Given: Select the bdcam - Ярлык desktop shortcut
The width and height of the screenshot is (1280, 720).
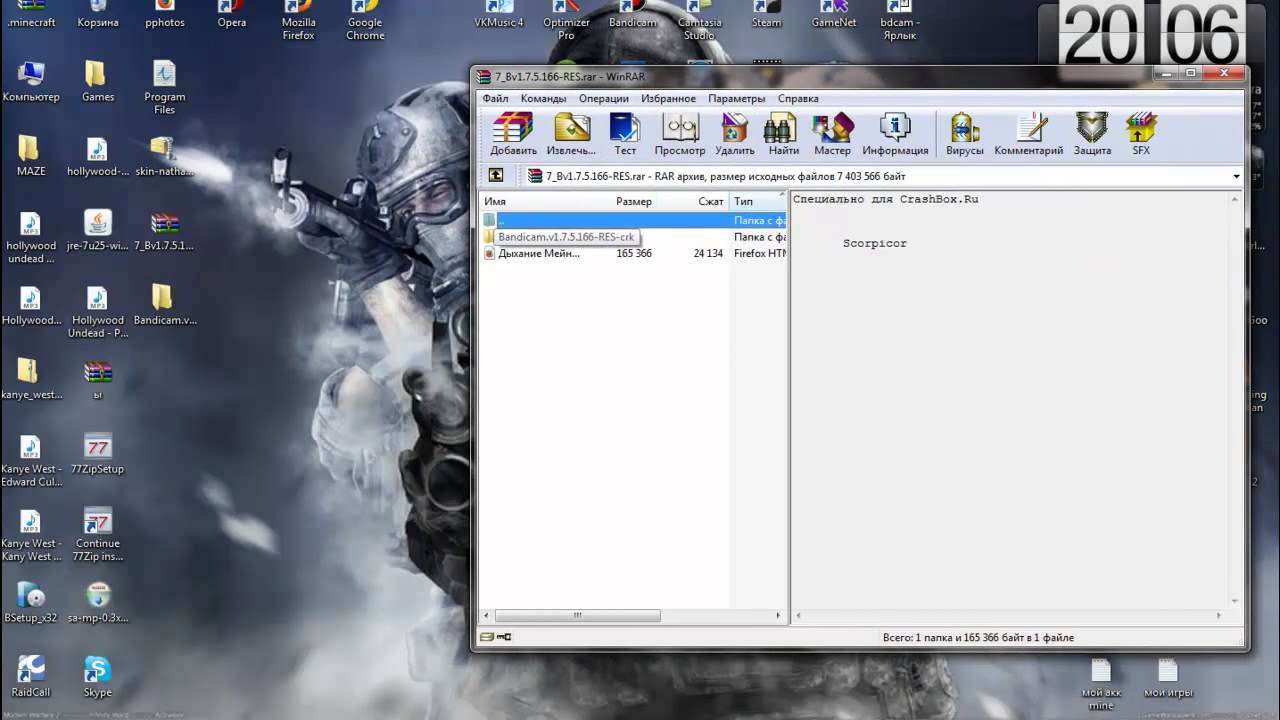Looking at the screenshot, I should (x=900, y=20).
